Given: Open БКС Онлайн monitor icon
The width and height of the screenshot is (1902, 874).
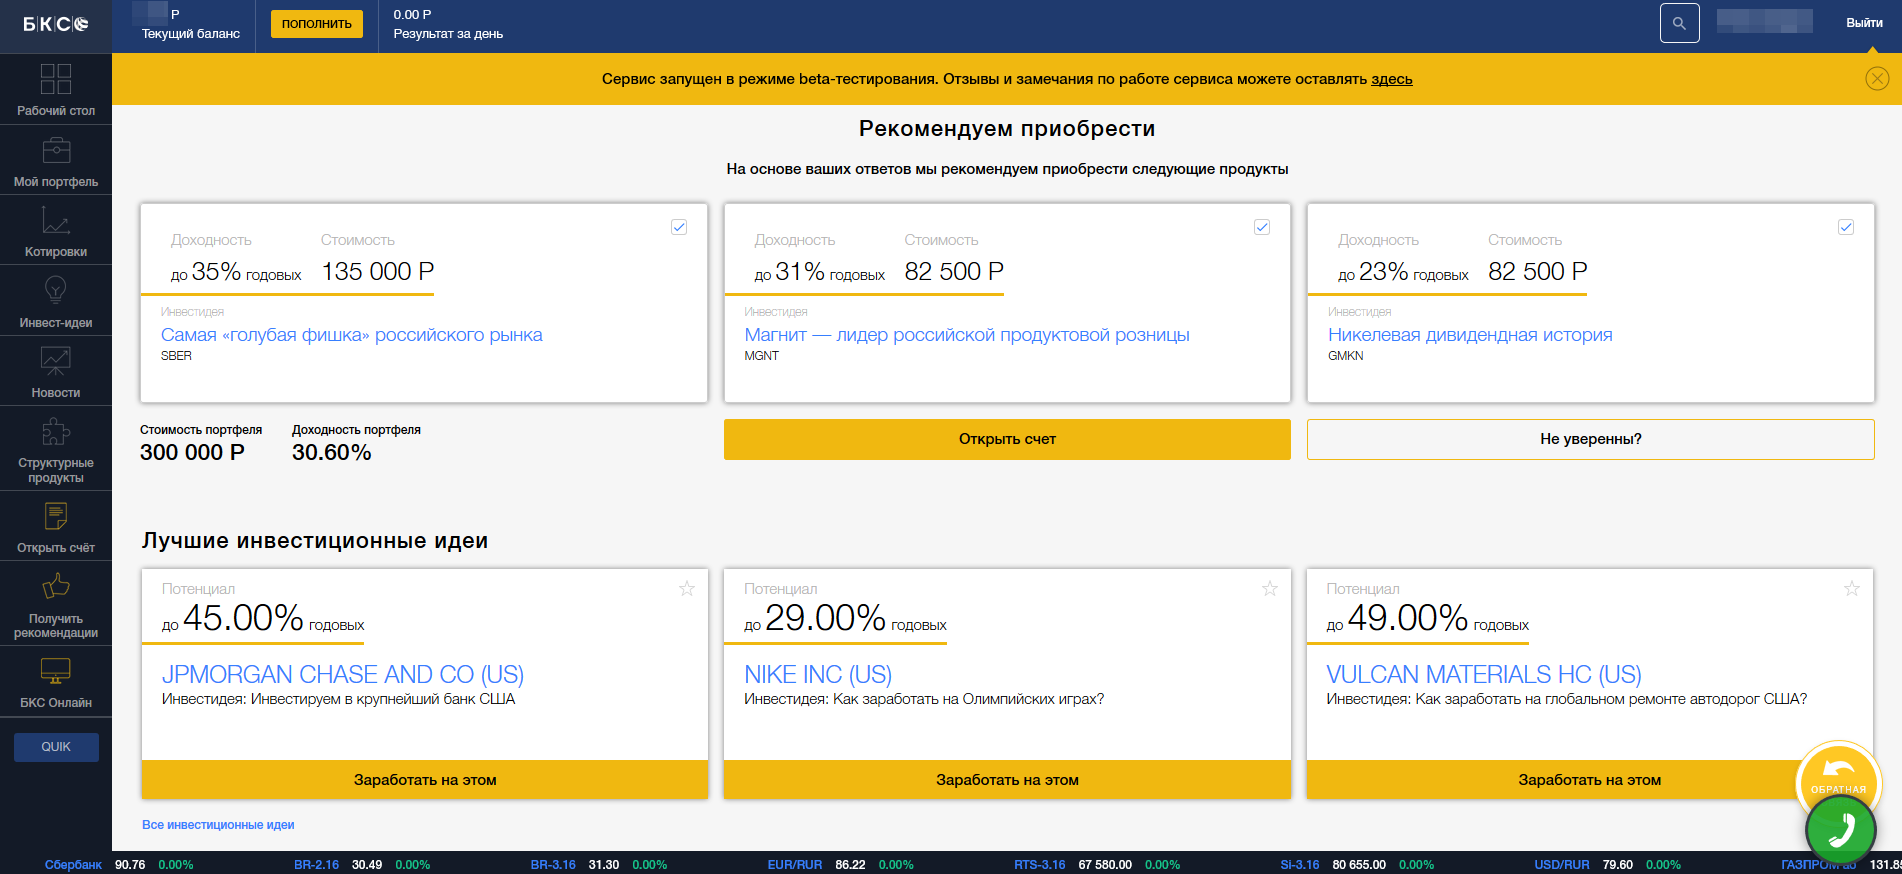Looking at the screenshot, I should [56, 671].
